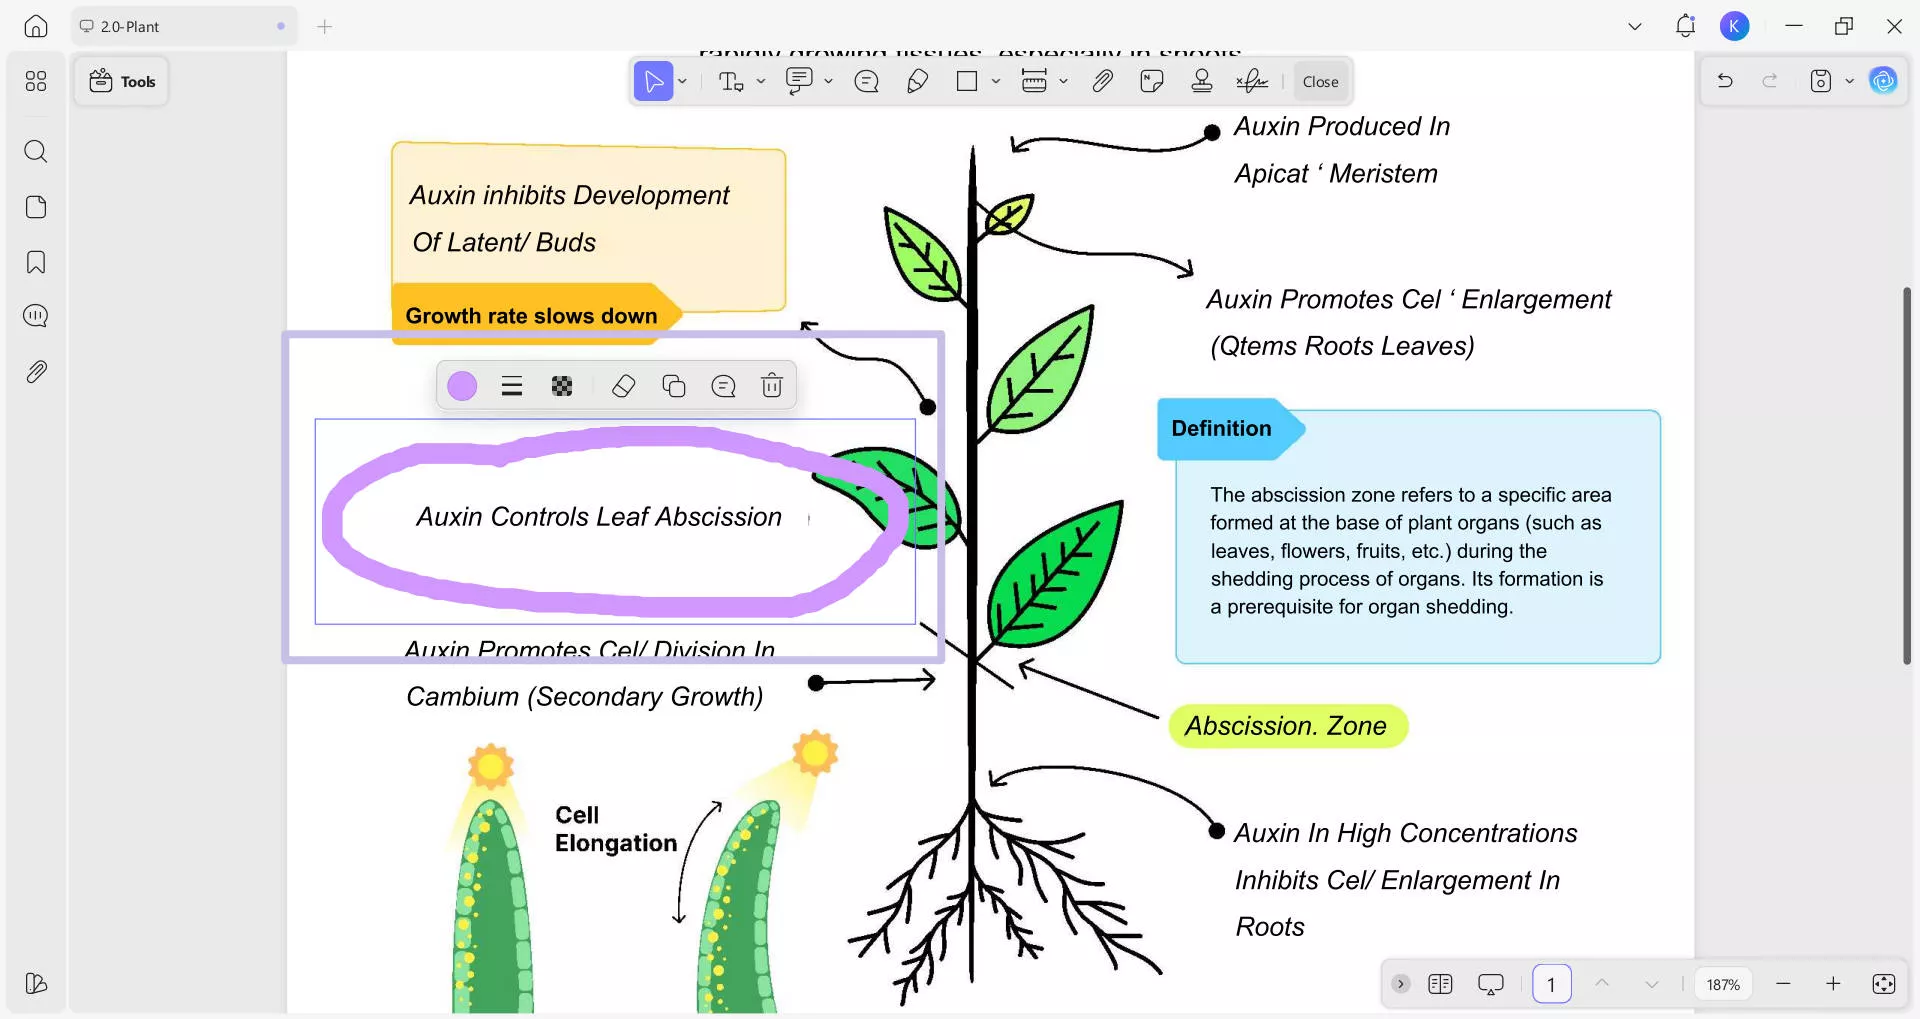Open the sticker tool
Image resolution: width=1920 pixels, height=1019 pixels.
[1152, 81]
